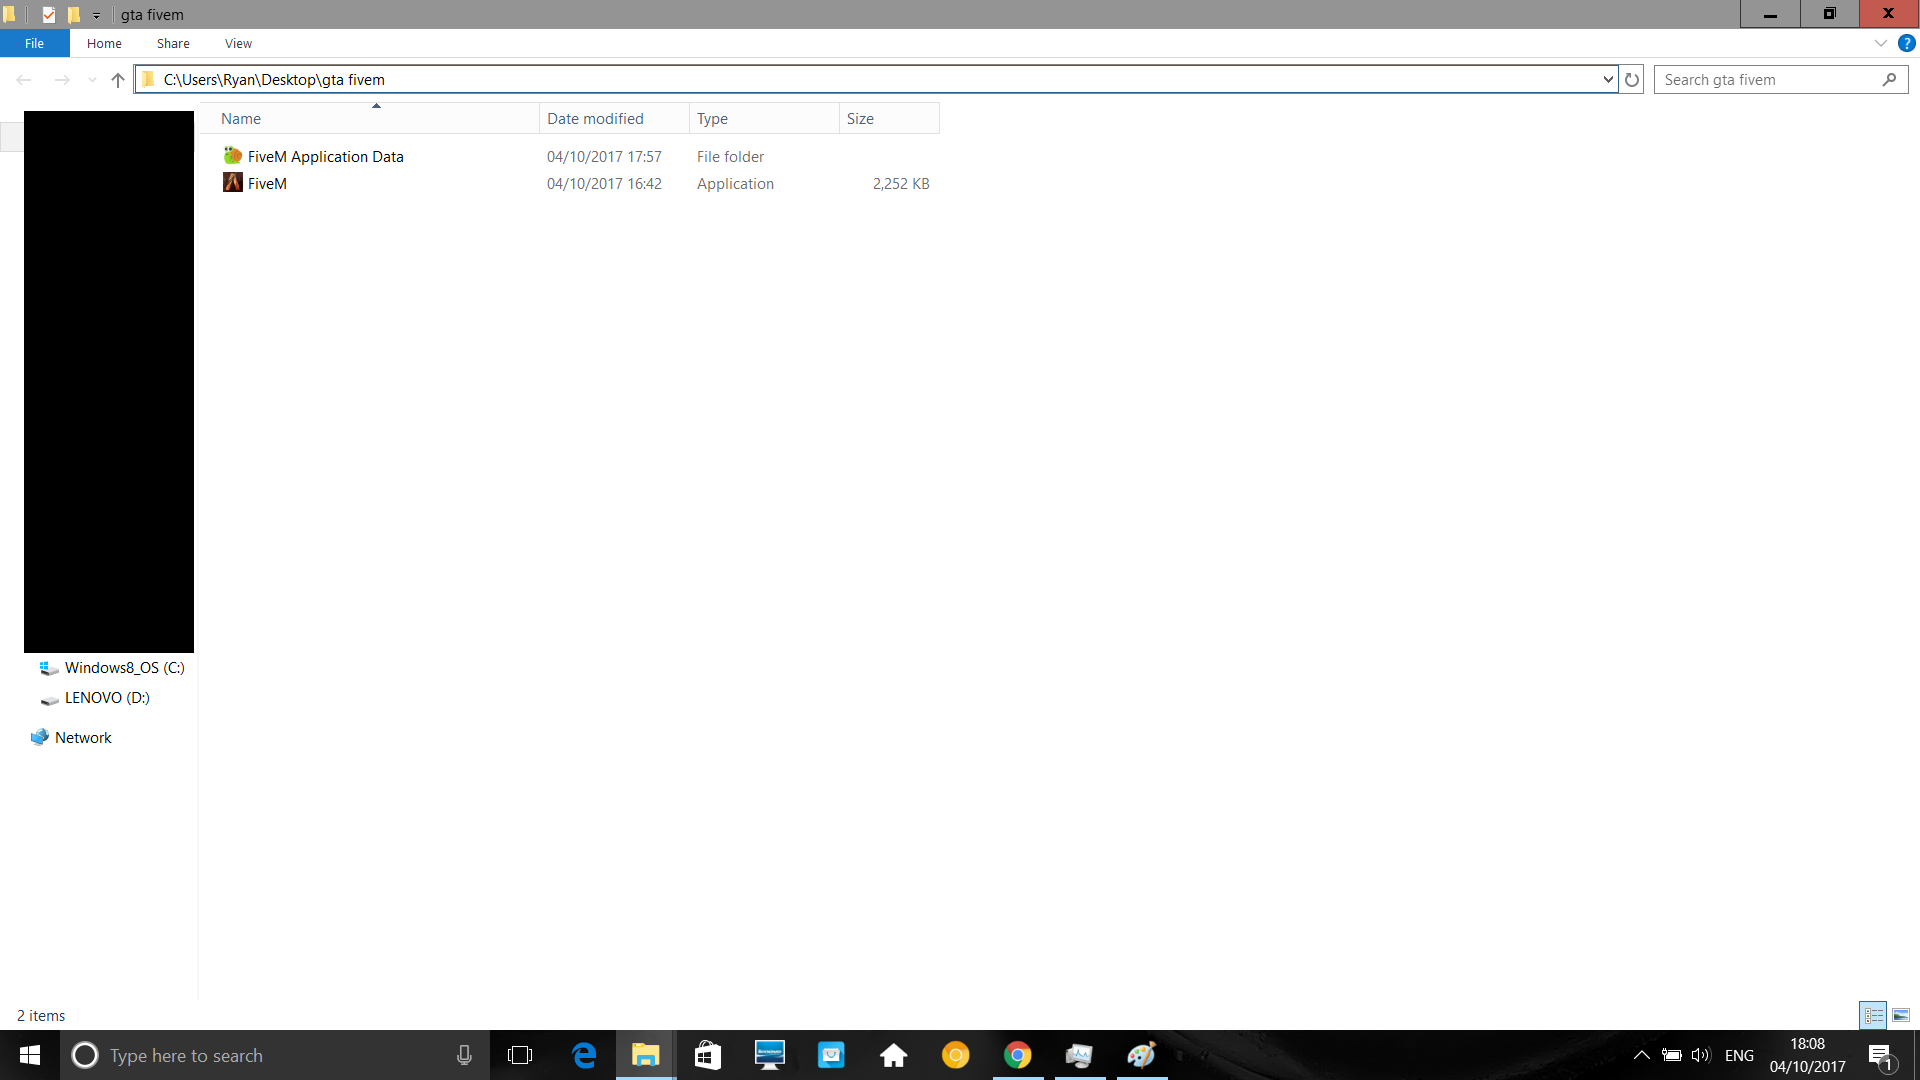Select Windows8_OS (C:) drive in sidebar
The width and height of the screenshot is (1920, 1080).
coord(124,668)
